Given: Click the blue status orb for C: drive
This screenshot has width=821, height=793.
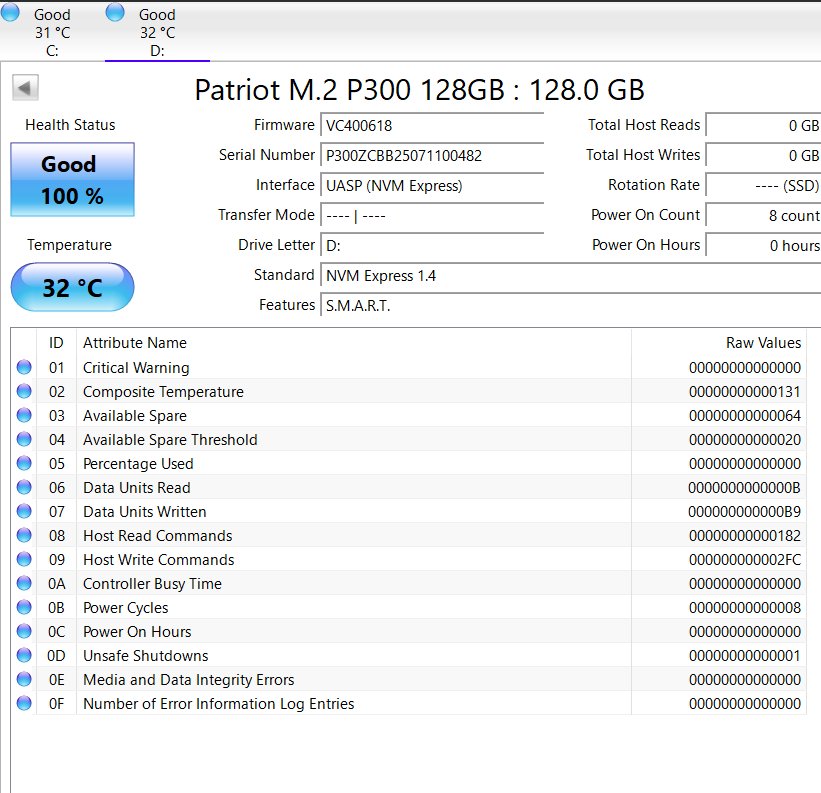Looking at the screenshot, I should click(x=11, y=13).
